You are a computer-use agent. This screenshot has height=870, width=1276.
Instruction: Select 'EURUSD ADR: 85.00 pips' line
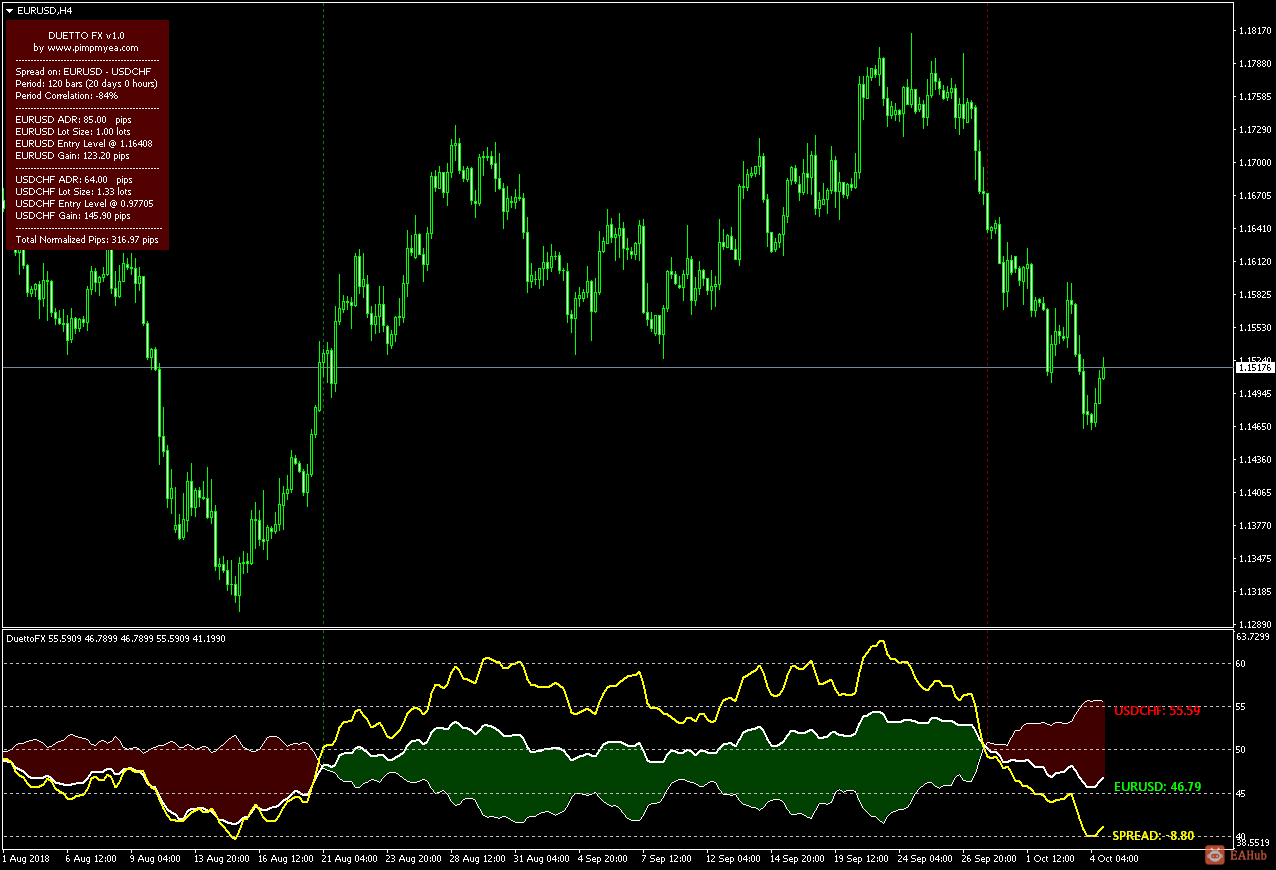tap(74, 120)
